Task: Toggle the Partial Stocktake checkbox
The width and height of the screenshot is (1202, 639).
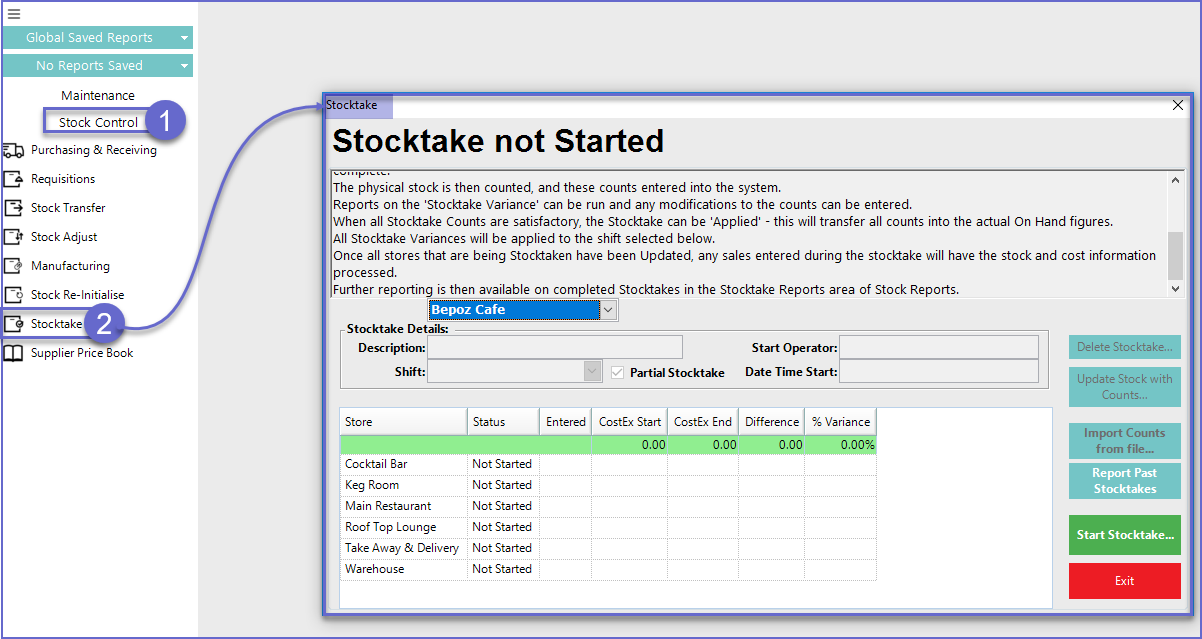Action: point(618,372)
